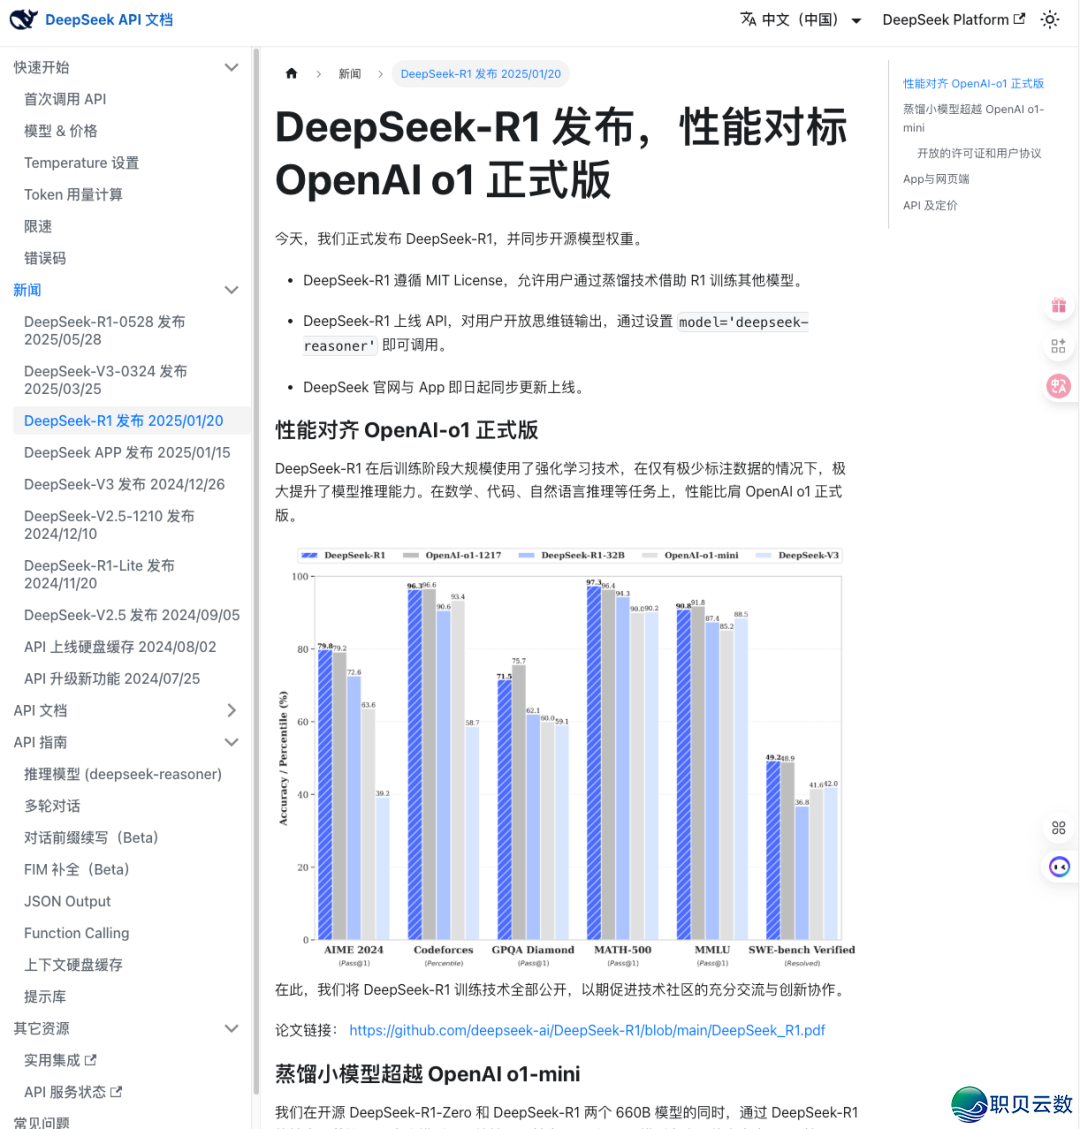Collapse the API 指南 section chevron
This screenshot has height=1129, width=1080.
(x=231, y=742)
